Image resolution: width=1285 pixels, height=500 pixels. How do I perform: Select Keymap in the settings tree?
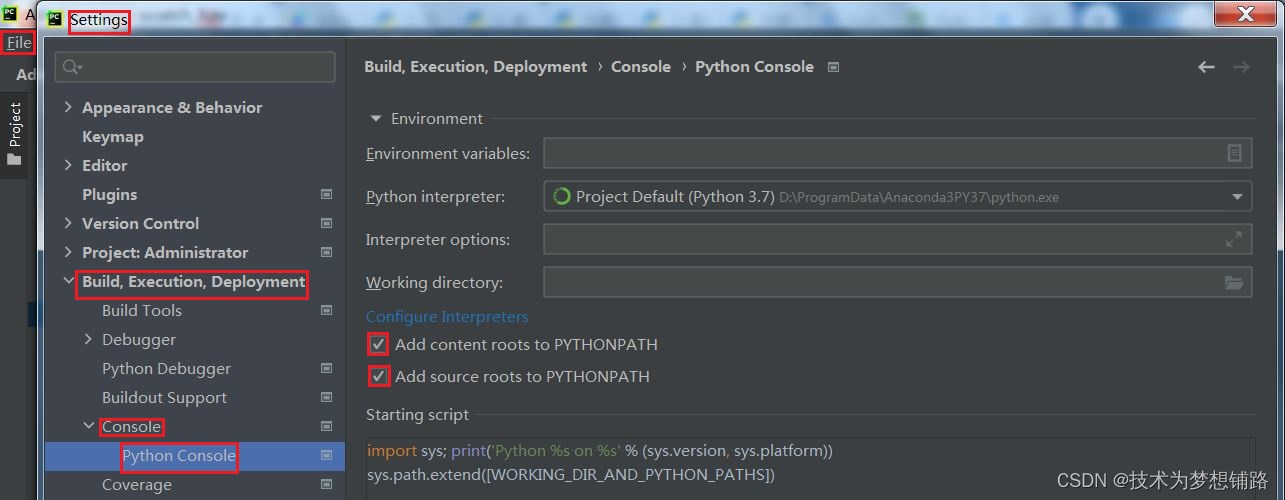point(112,136)
